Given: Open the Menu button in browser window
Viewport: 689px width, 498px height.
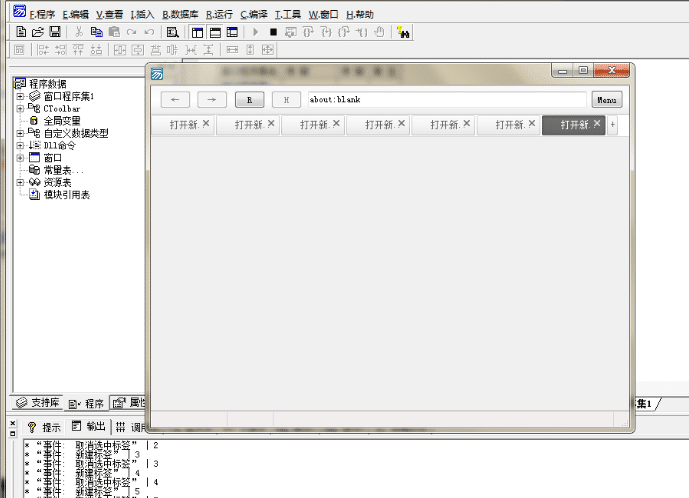Looking at the screenshot, I should (606, 99).
